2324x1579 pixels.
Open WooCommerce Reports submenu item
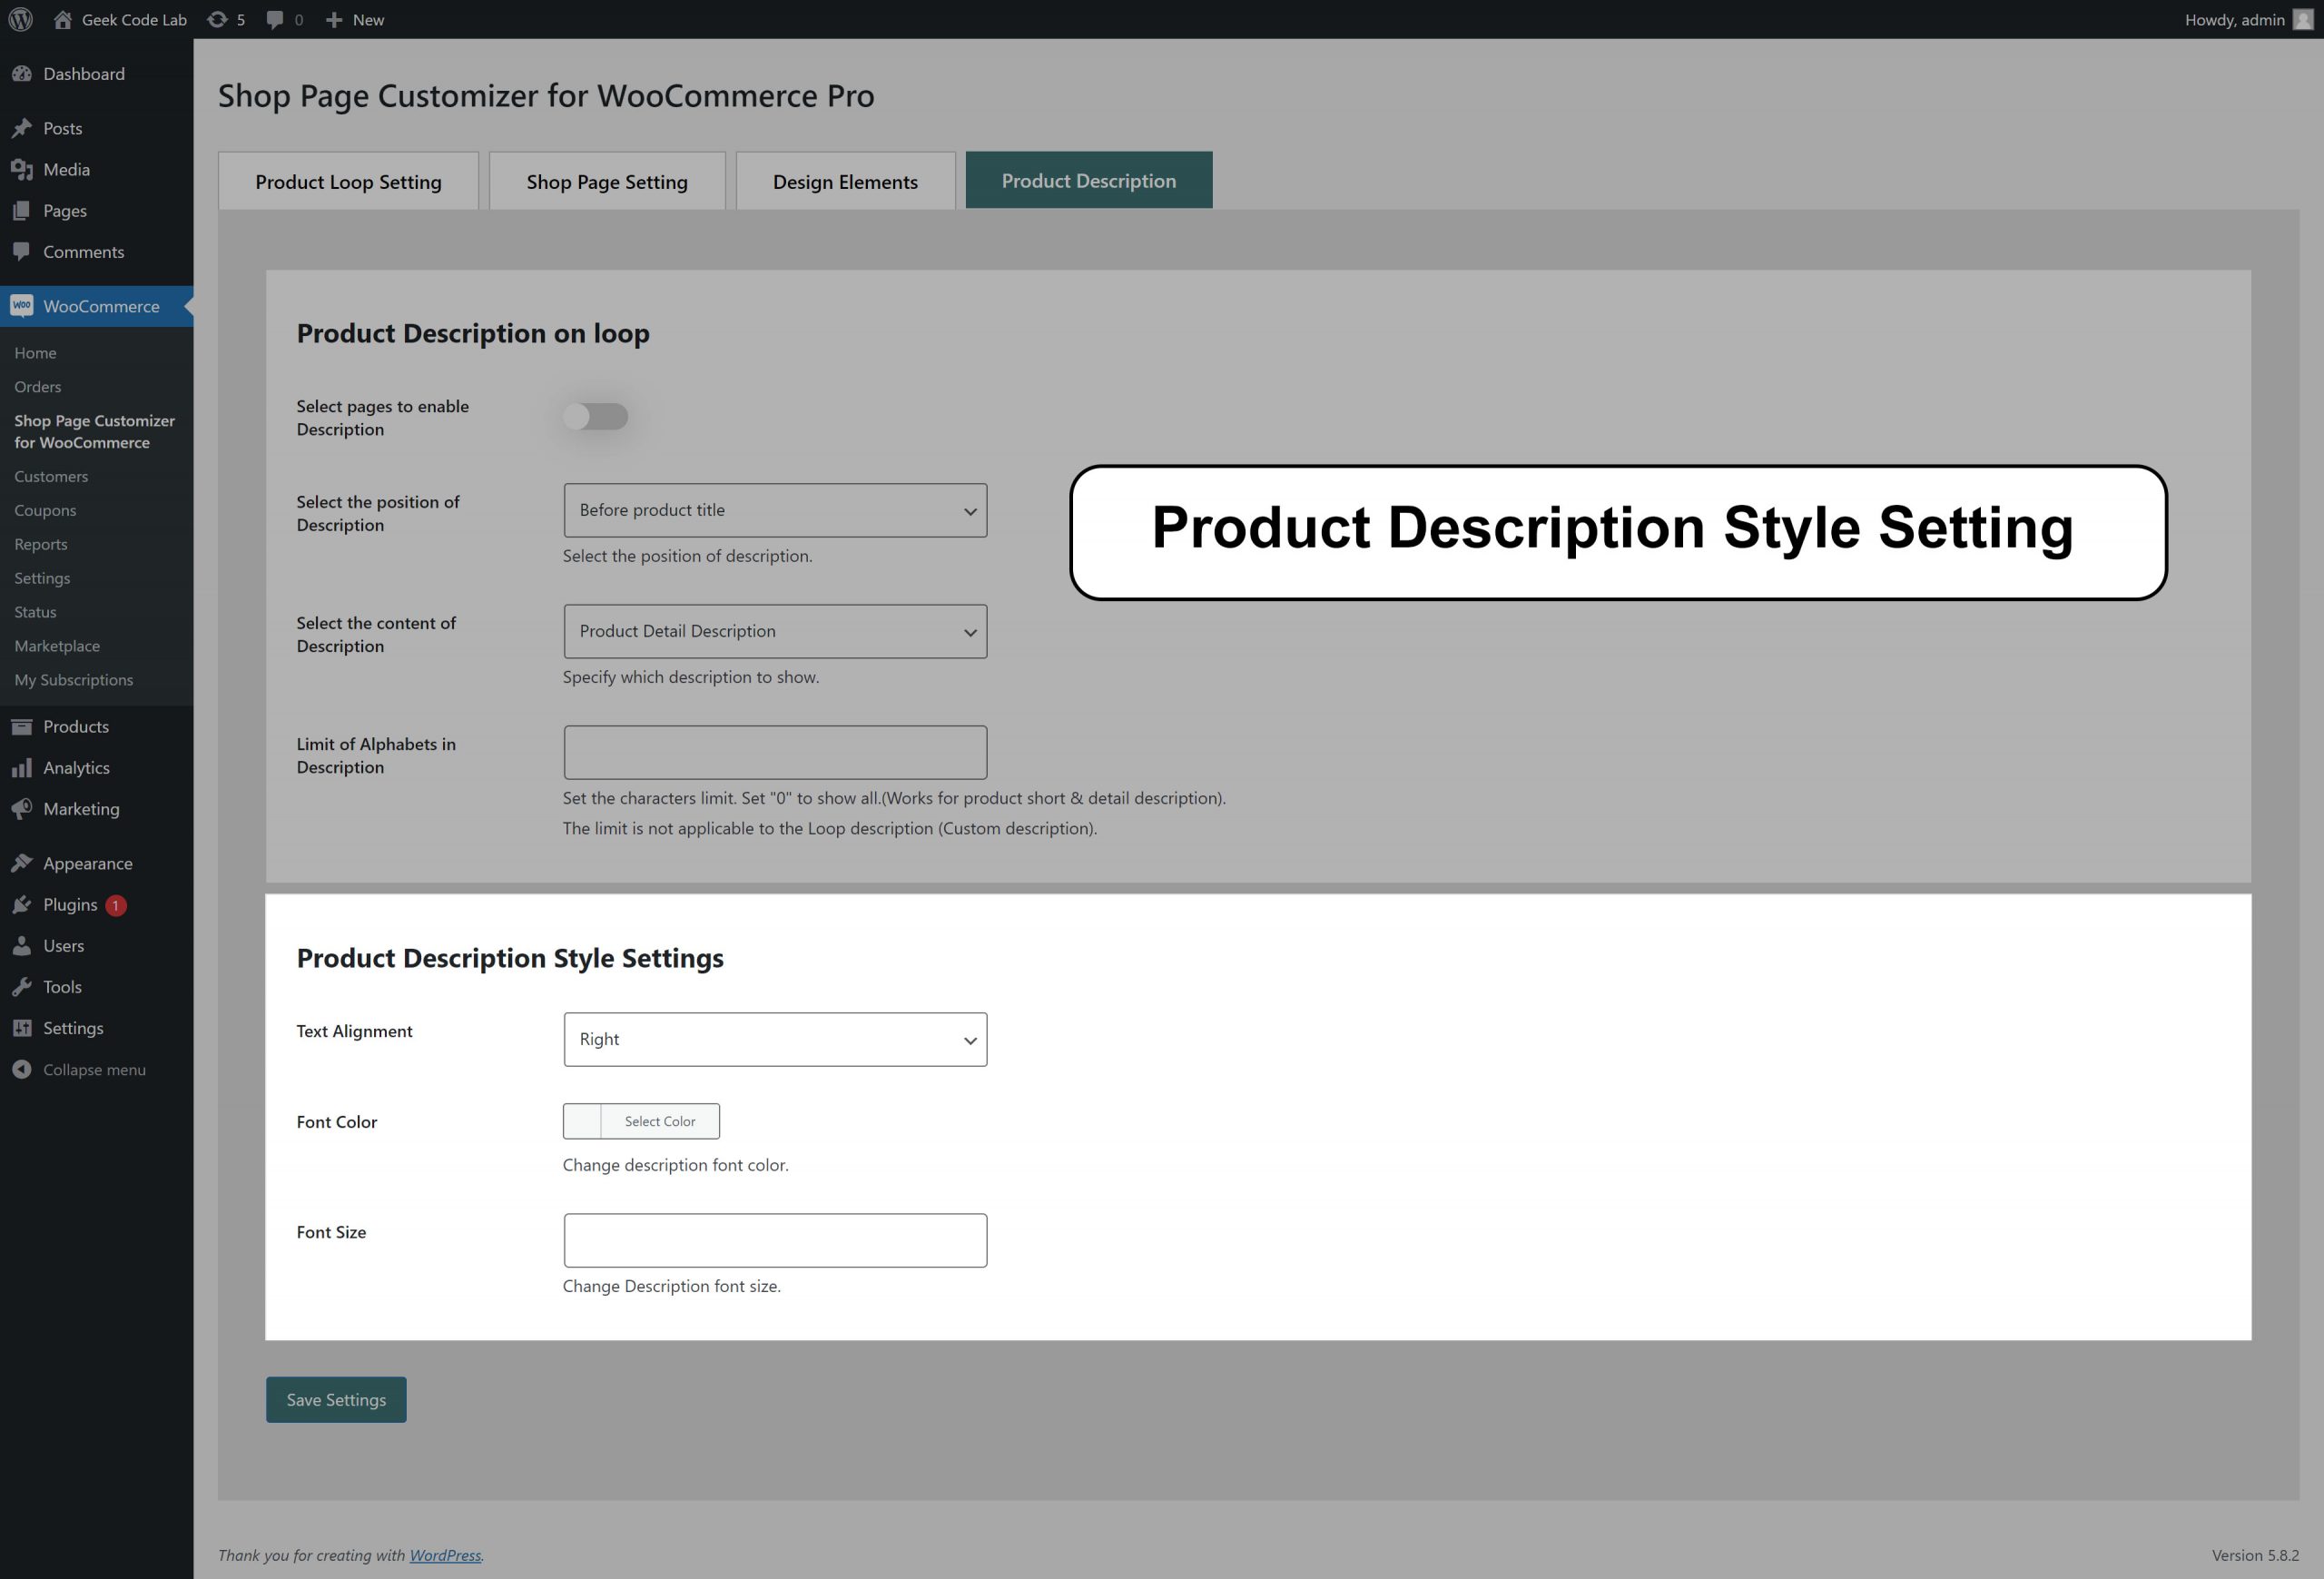pyautogui.click(x=41, y=544)
